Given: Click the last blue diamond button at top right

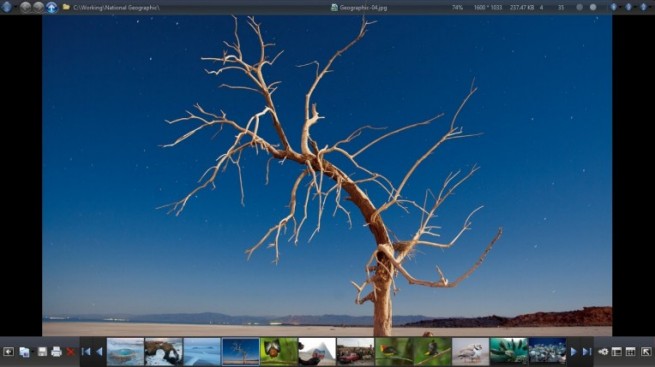Looking at the screenshot, I should (x=644, y=7).
